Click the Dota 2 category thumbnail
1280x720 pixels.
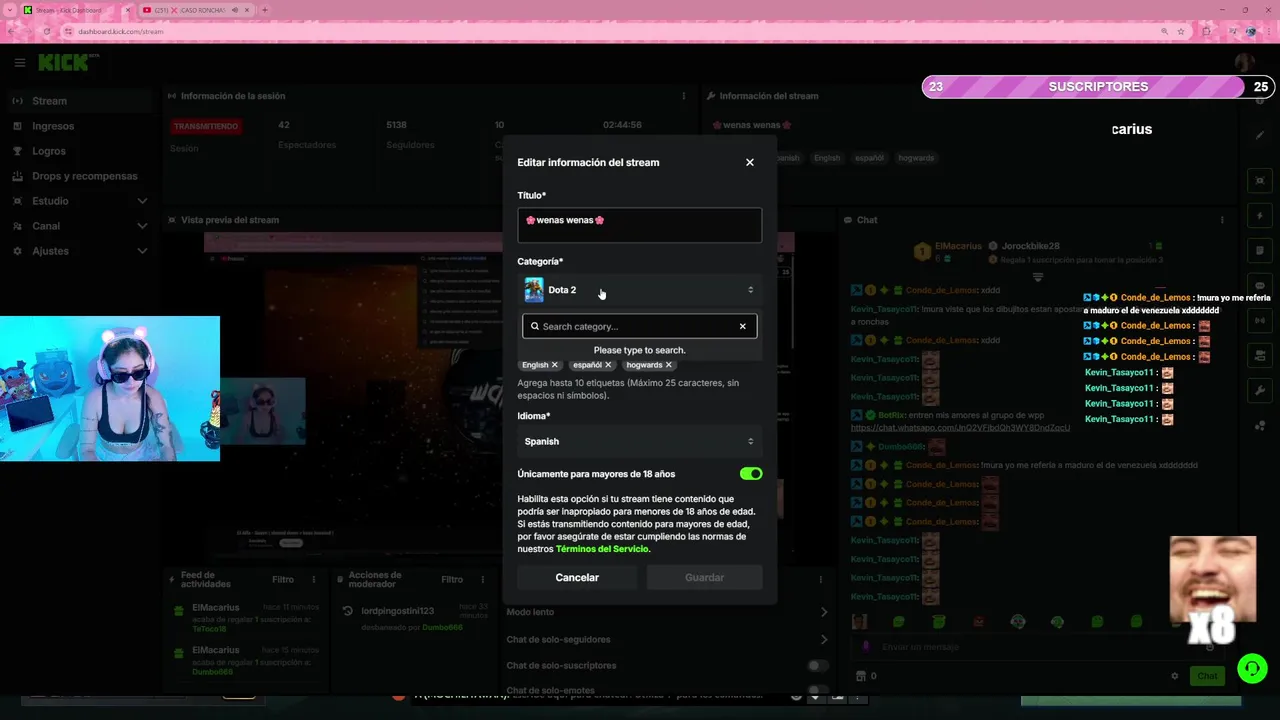(x=534, y=290)
